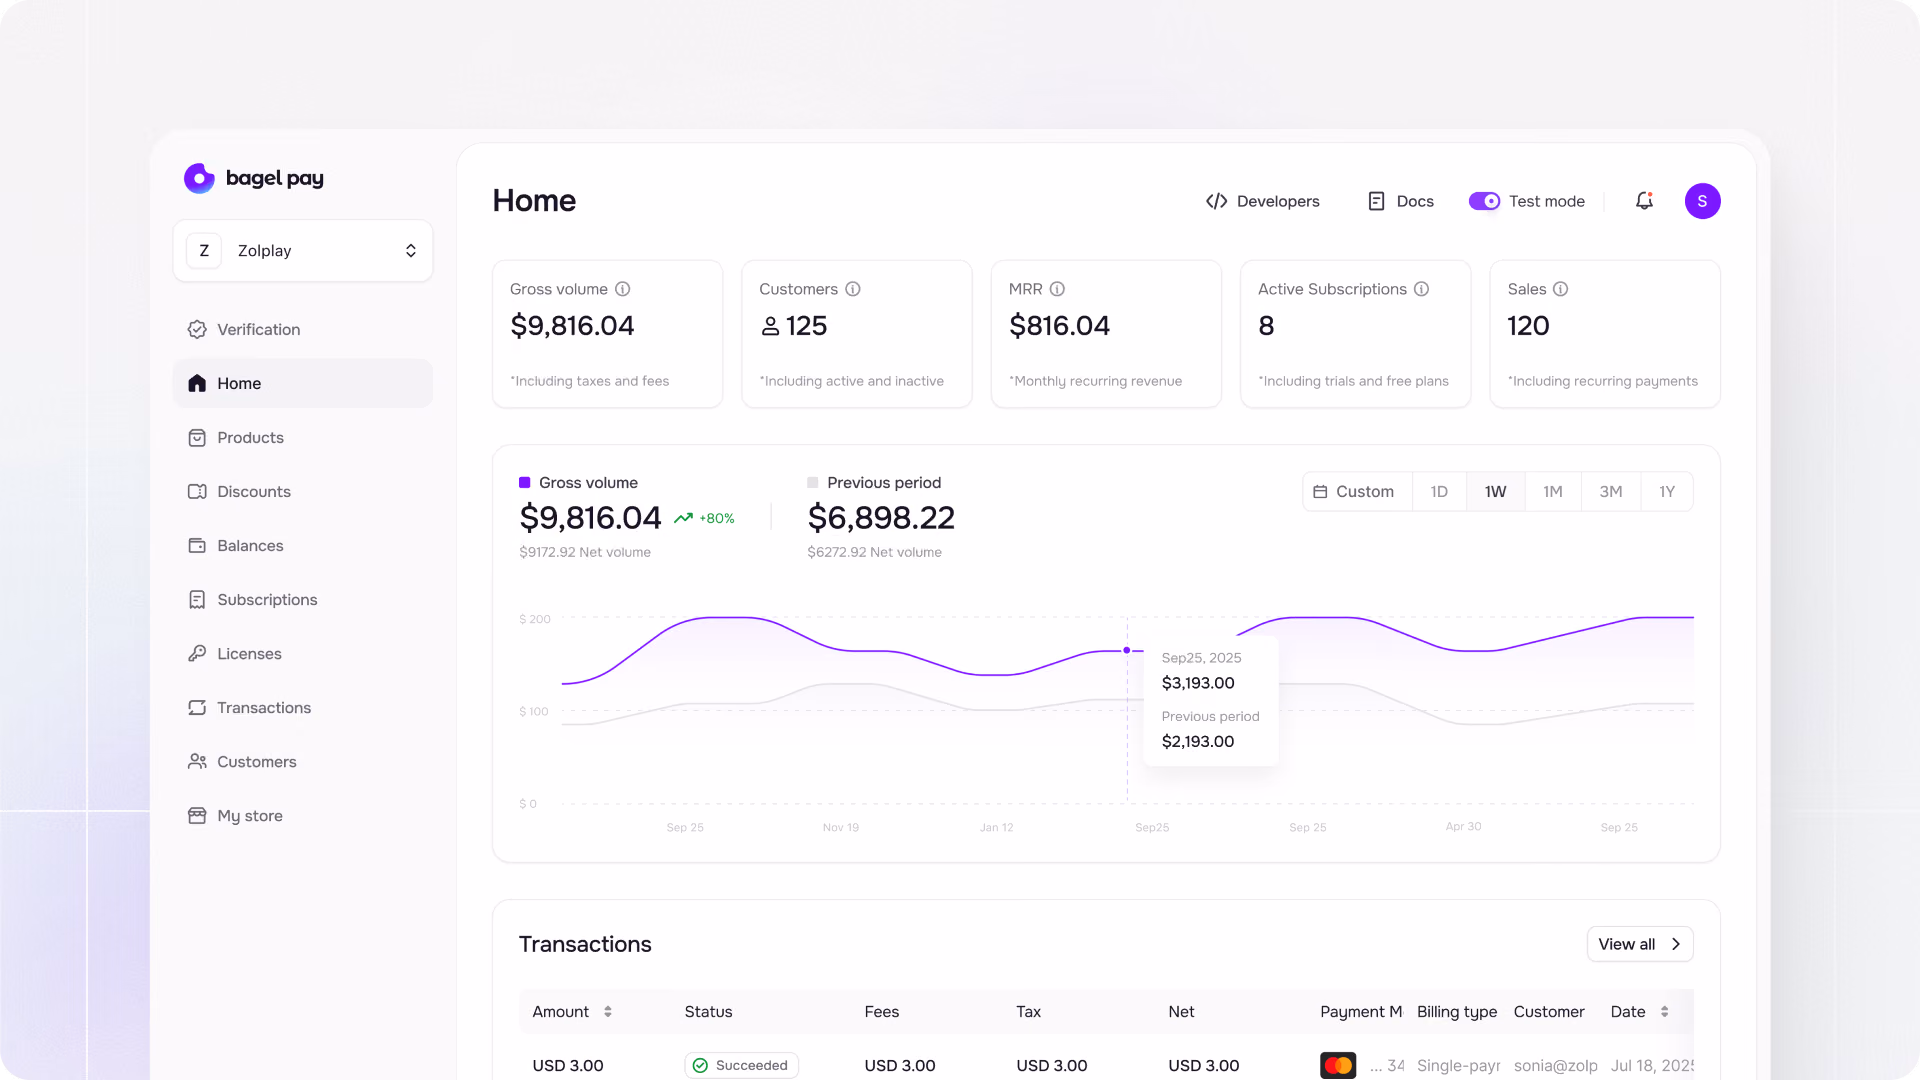Click the Customers card info icon

pyautogui.click(x=853, y=289)
